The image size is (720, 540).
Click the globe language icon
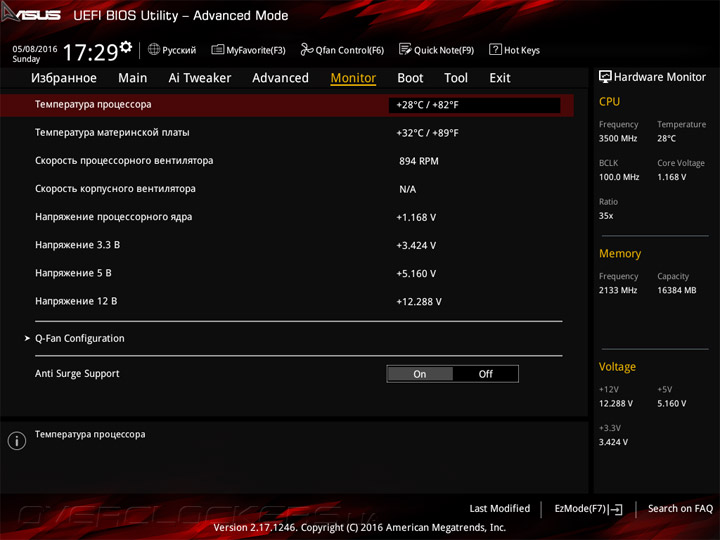(154, 49)
